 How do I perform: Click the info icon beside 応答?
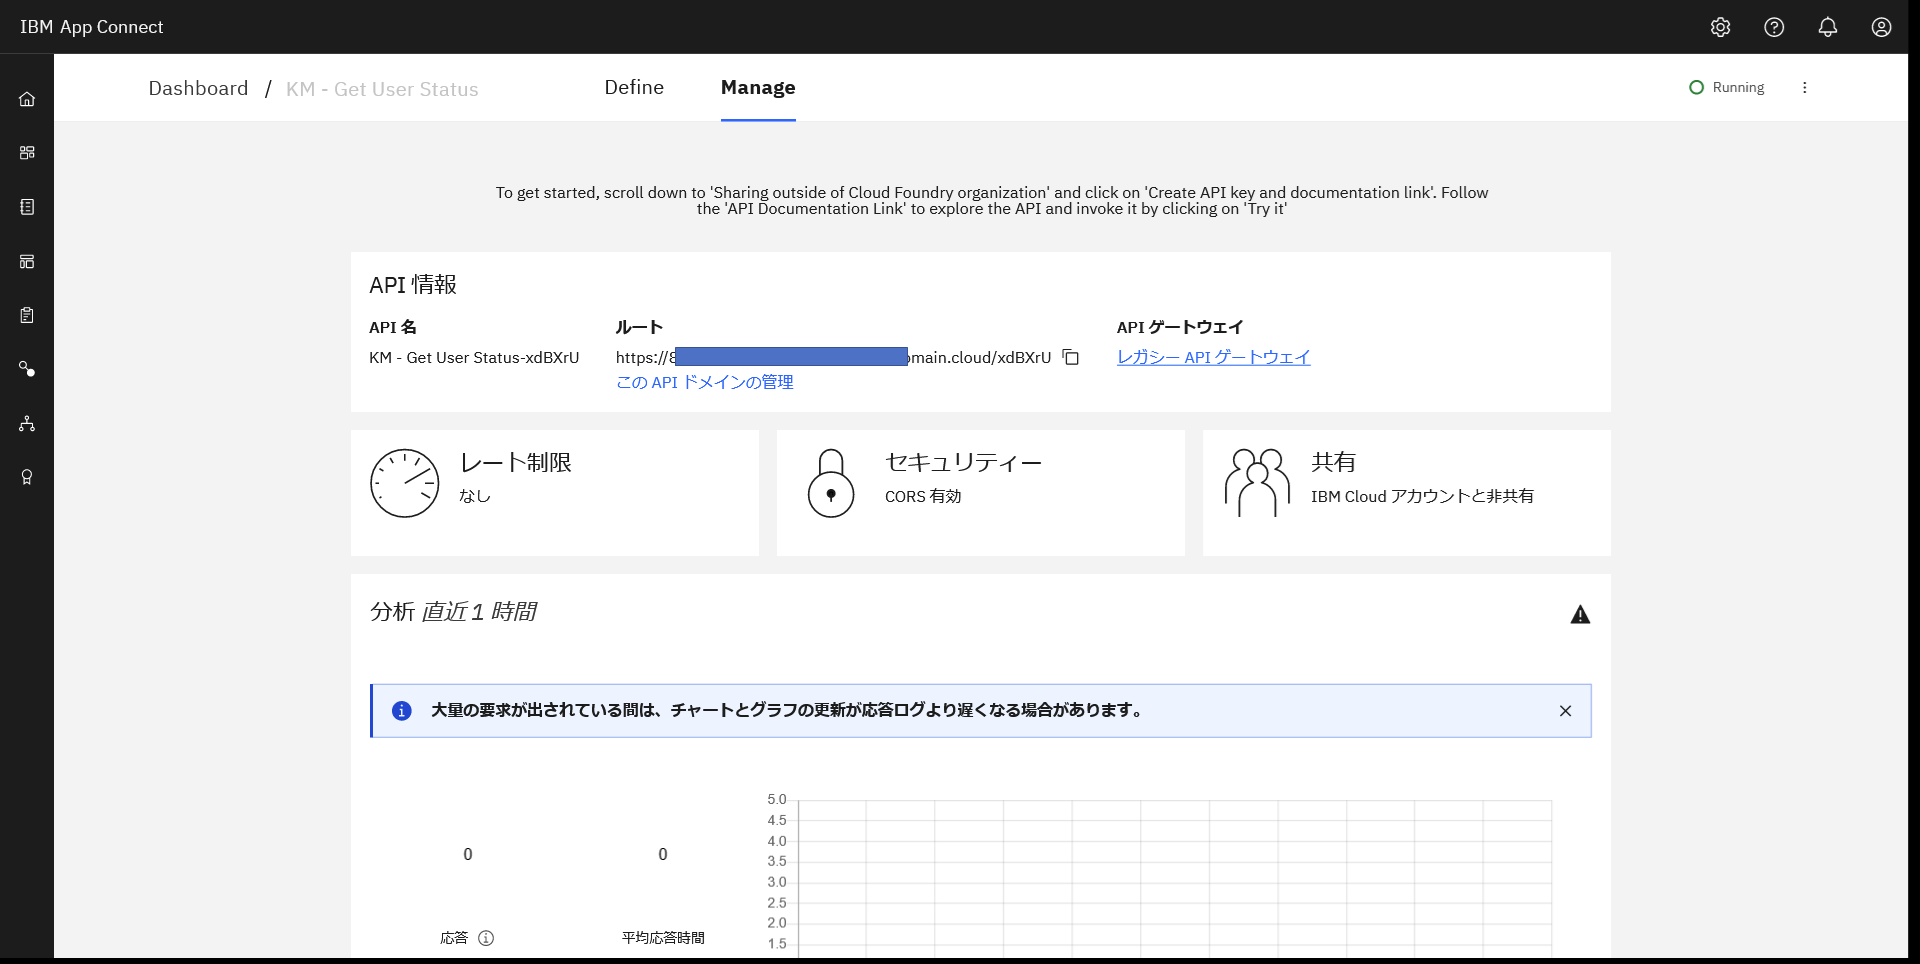486,938
